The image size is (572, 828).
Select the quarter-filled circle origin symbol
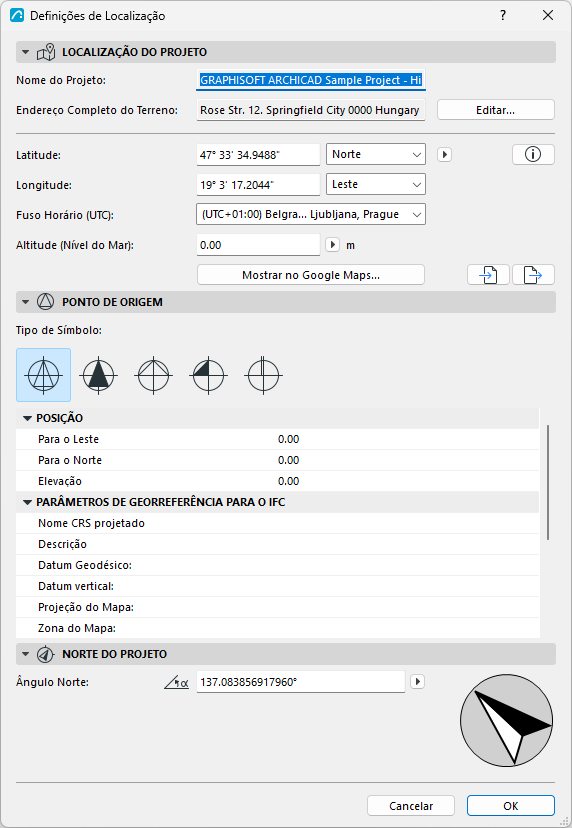tap(208, 375)
